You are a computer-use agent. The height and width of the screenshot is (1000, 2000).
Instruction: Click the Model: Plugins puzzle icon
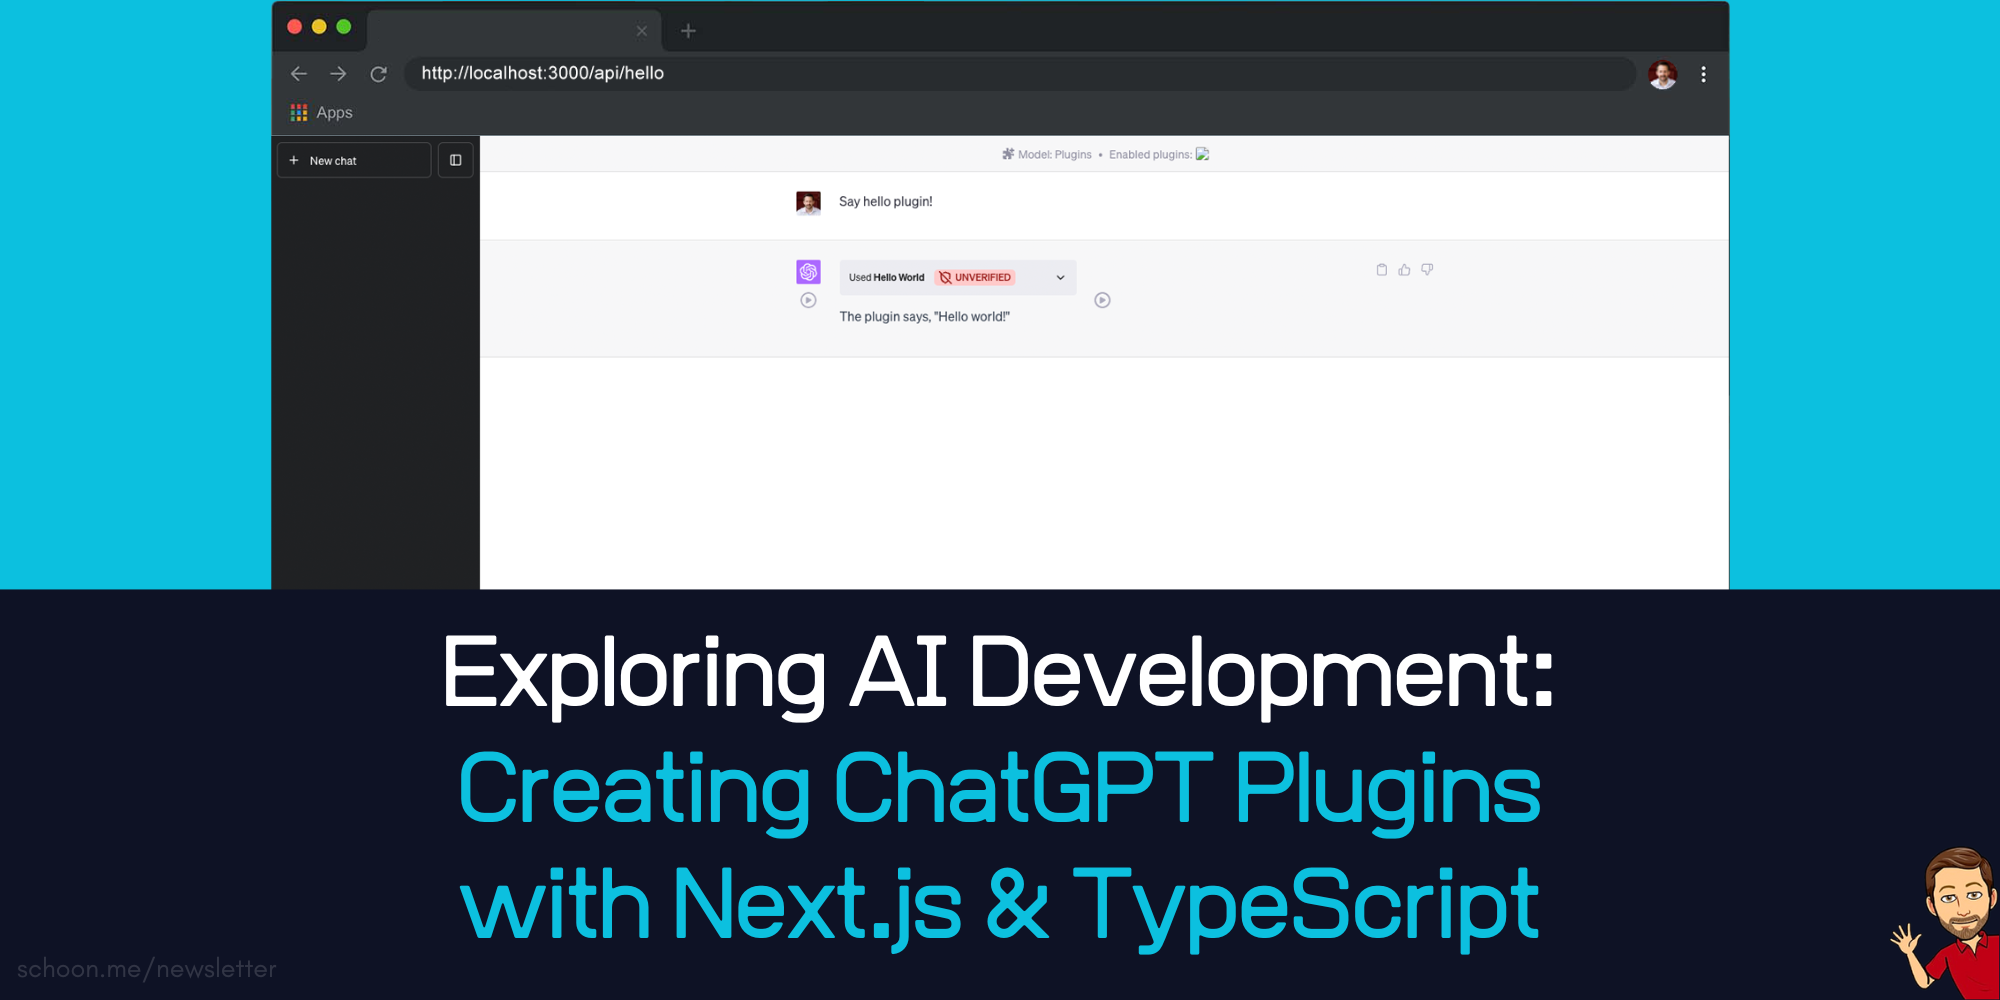pos(1008,154)
